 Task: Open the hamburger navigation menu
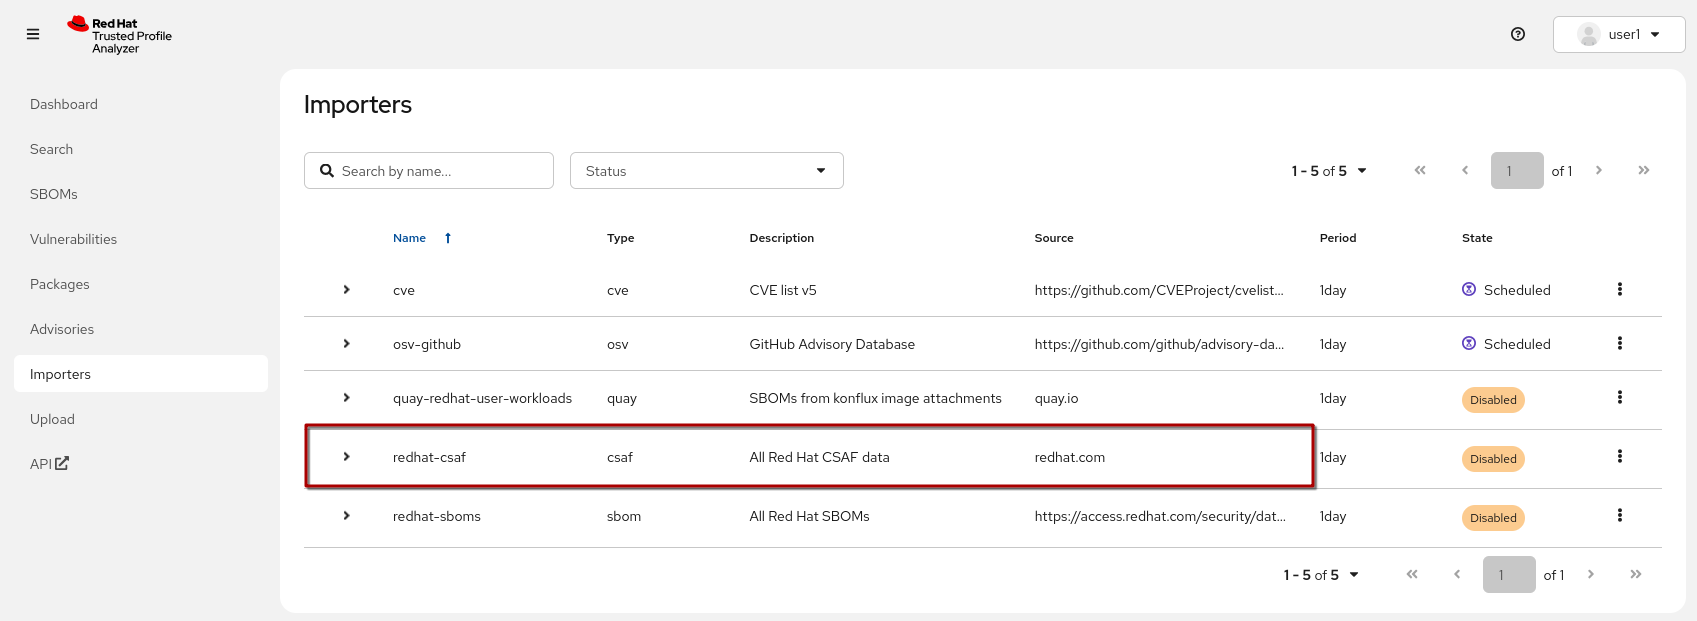33,34
